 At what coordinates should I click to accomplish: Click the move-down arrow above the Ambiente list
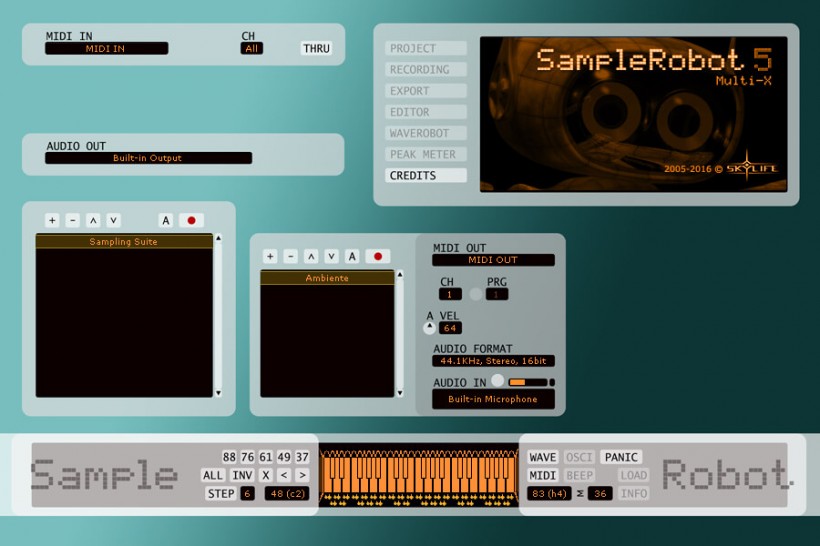tap(331, 256)
